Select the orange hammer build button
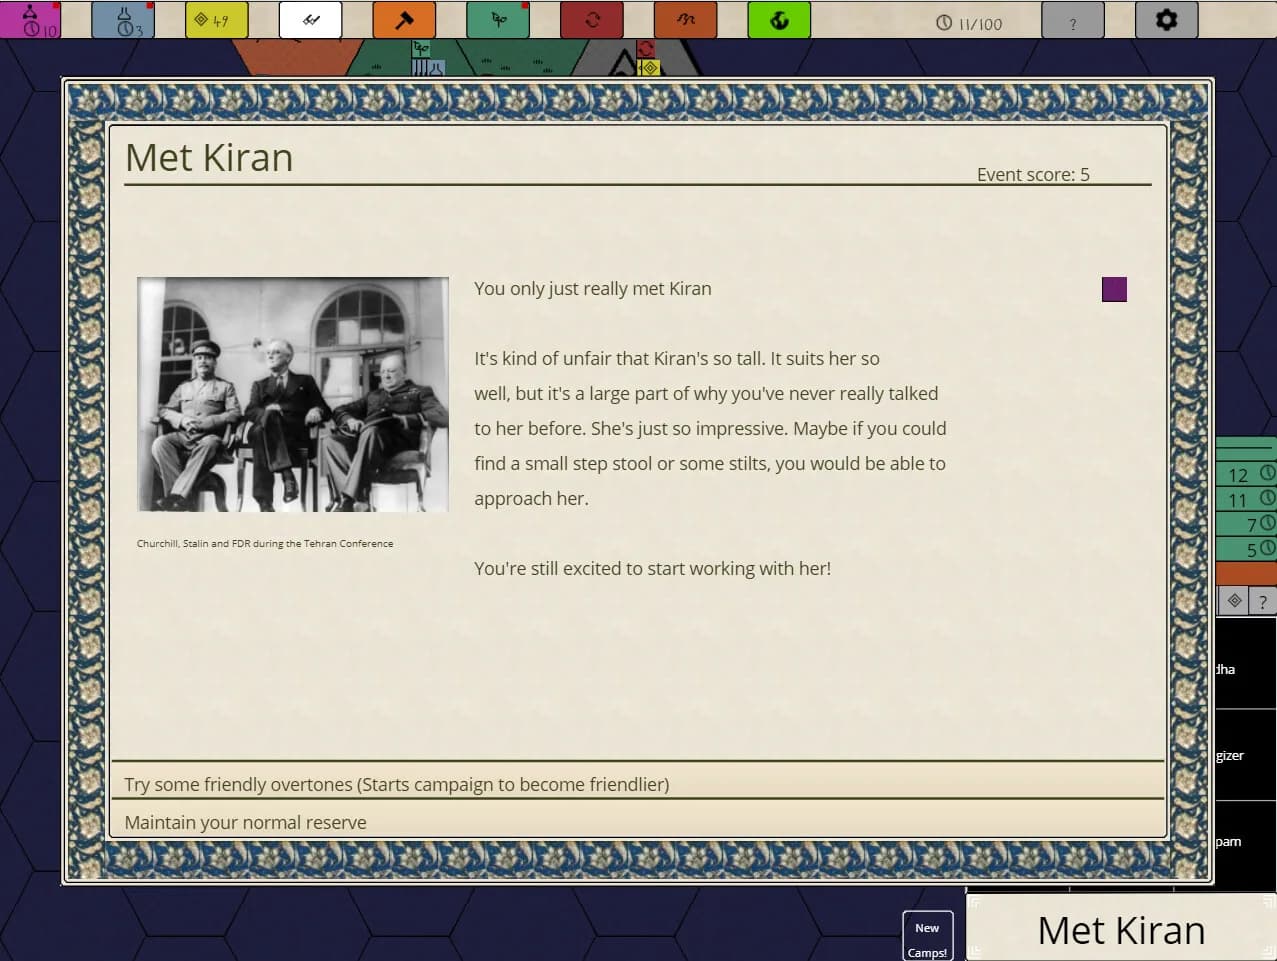1277x961 pixels. tap(404, 20)
